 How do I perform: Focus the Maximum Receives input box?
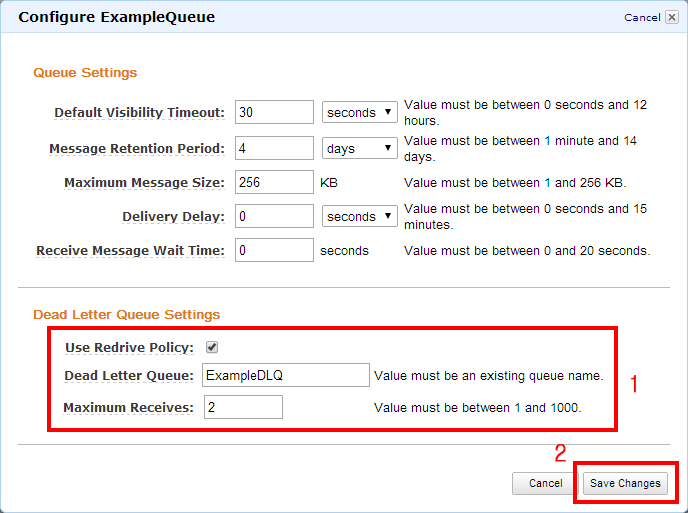click(x=243, y=407)
